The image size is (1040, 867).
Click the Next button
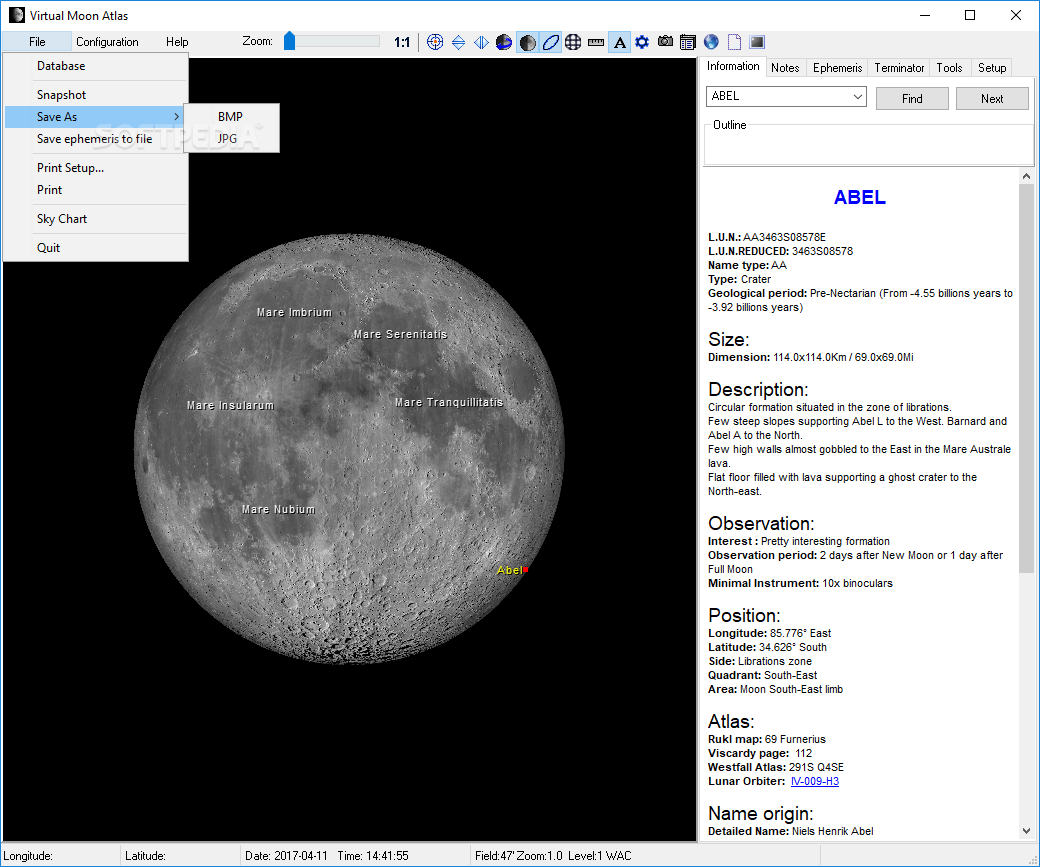[x=992, y=98]
